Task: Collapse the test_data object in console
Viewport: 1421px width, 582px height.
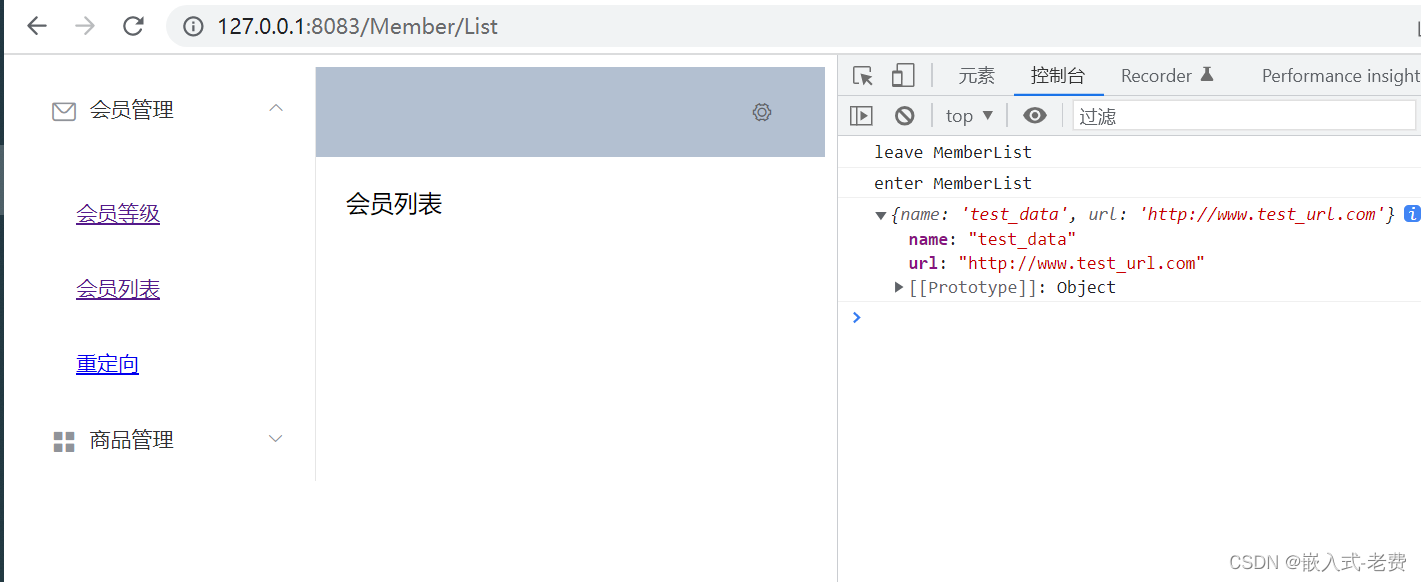Action: pos(880,213)
